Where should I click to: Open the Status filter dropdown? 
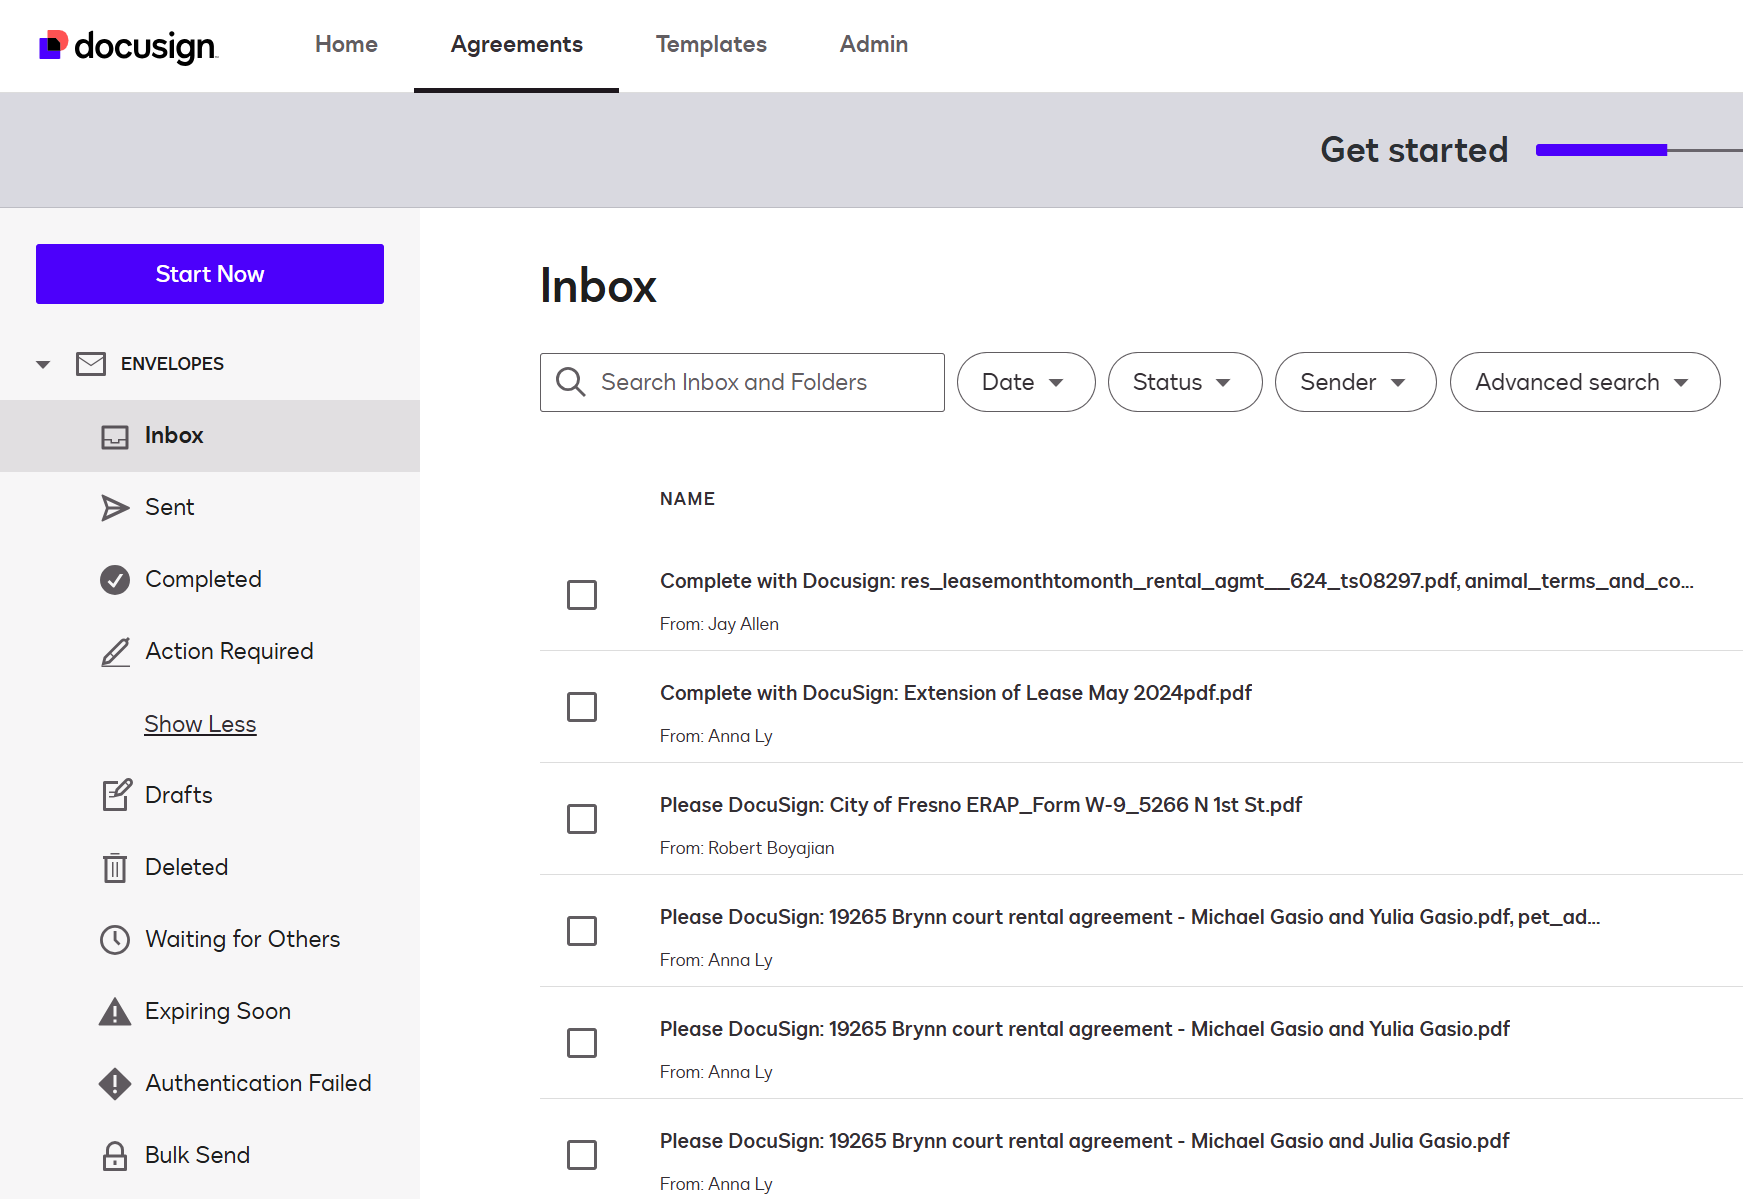click(1184, 382)
